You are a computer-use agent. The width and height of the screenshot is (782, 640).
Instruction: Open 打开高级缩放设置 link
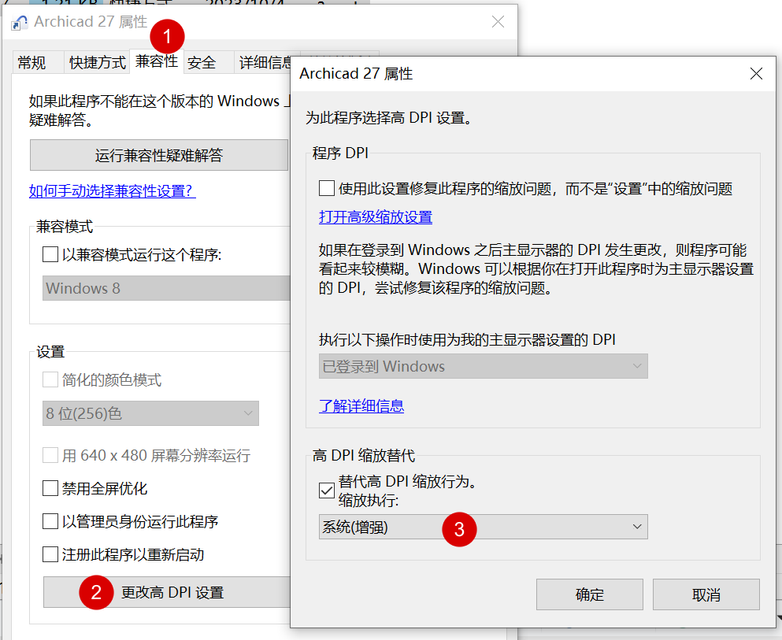[x=376, y=217]
